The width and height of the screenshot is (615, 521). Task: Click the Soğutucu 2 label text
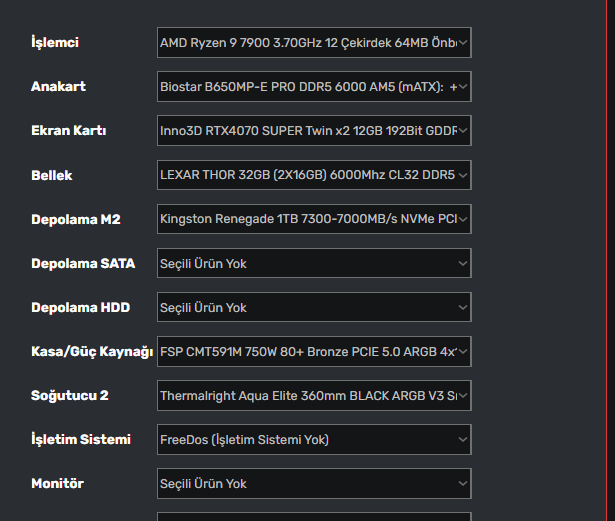[x=69, y=395]
